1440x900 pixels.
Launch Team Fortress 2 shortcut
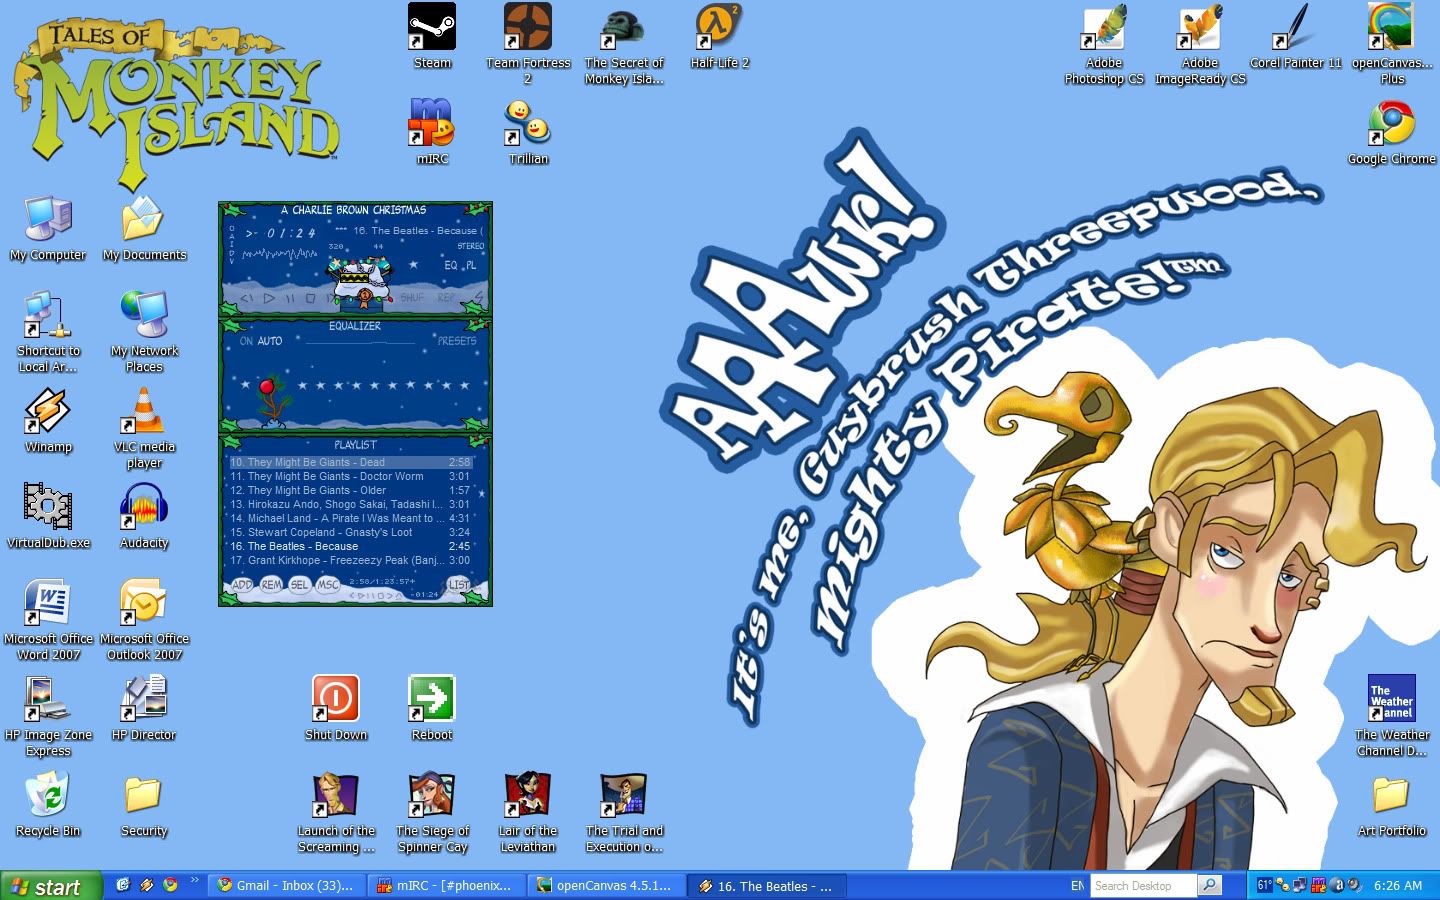pyautogui.click(x=528, y=44)
